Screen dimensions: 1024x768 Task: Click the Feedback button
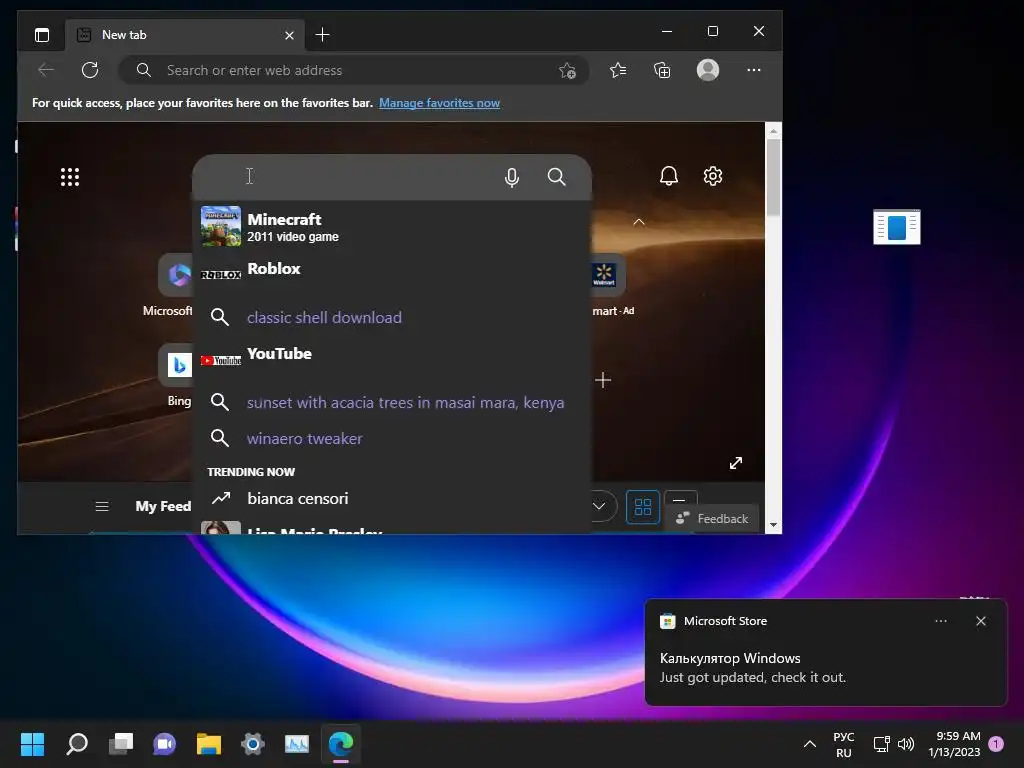(712, 519)
